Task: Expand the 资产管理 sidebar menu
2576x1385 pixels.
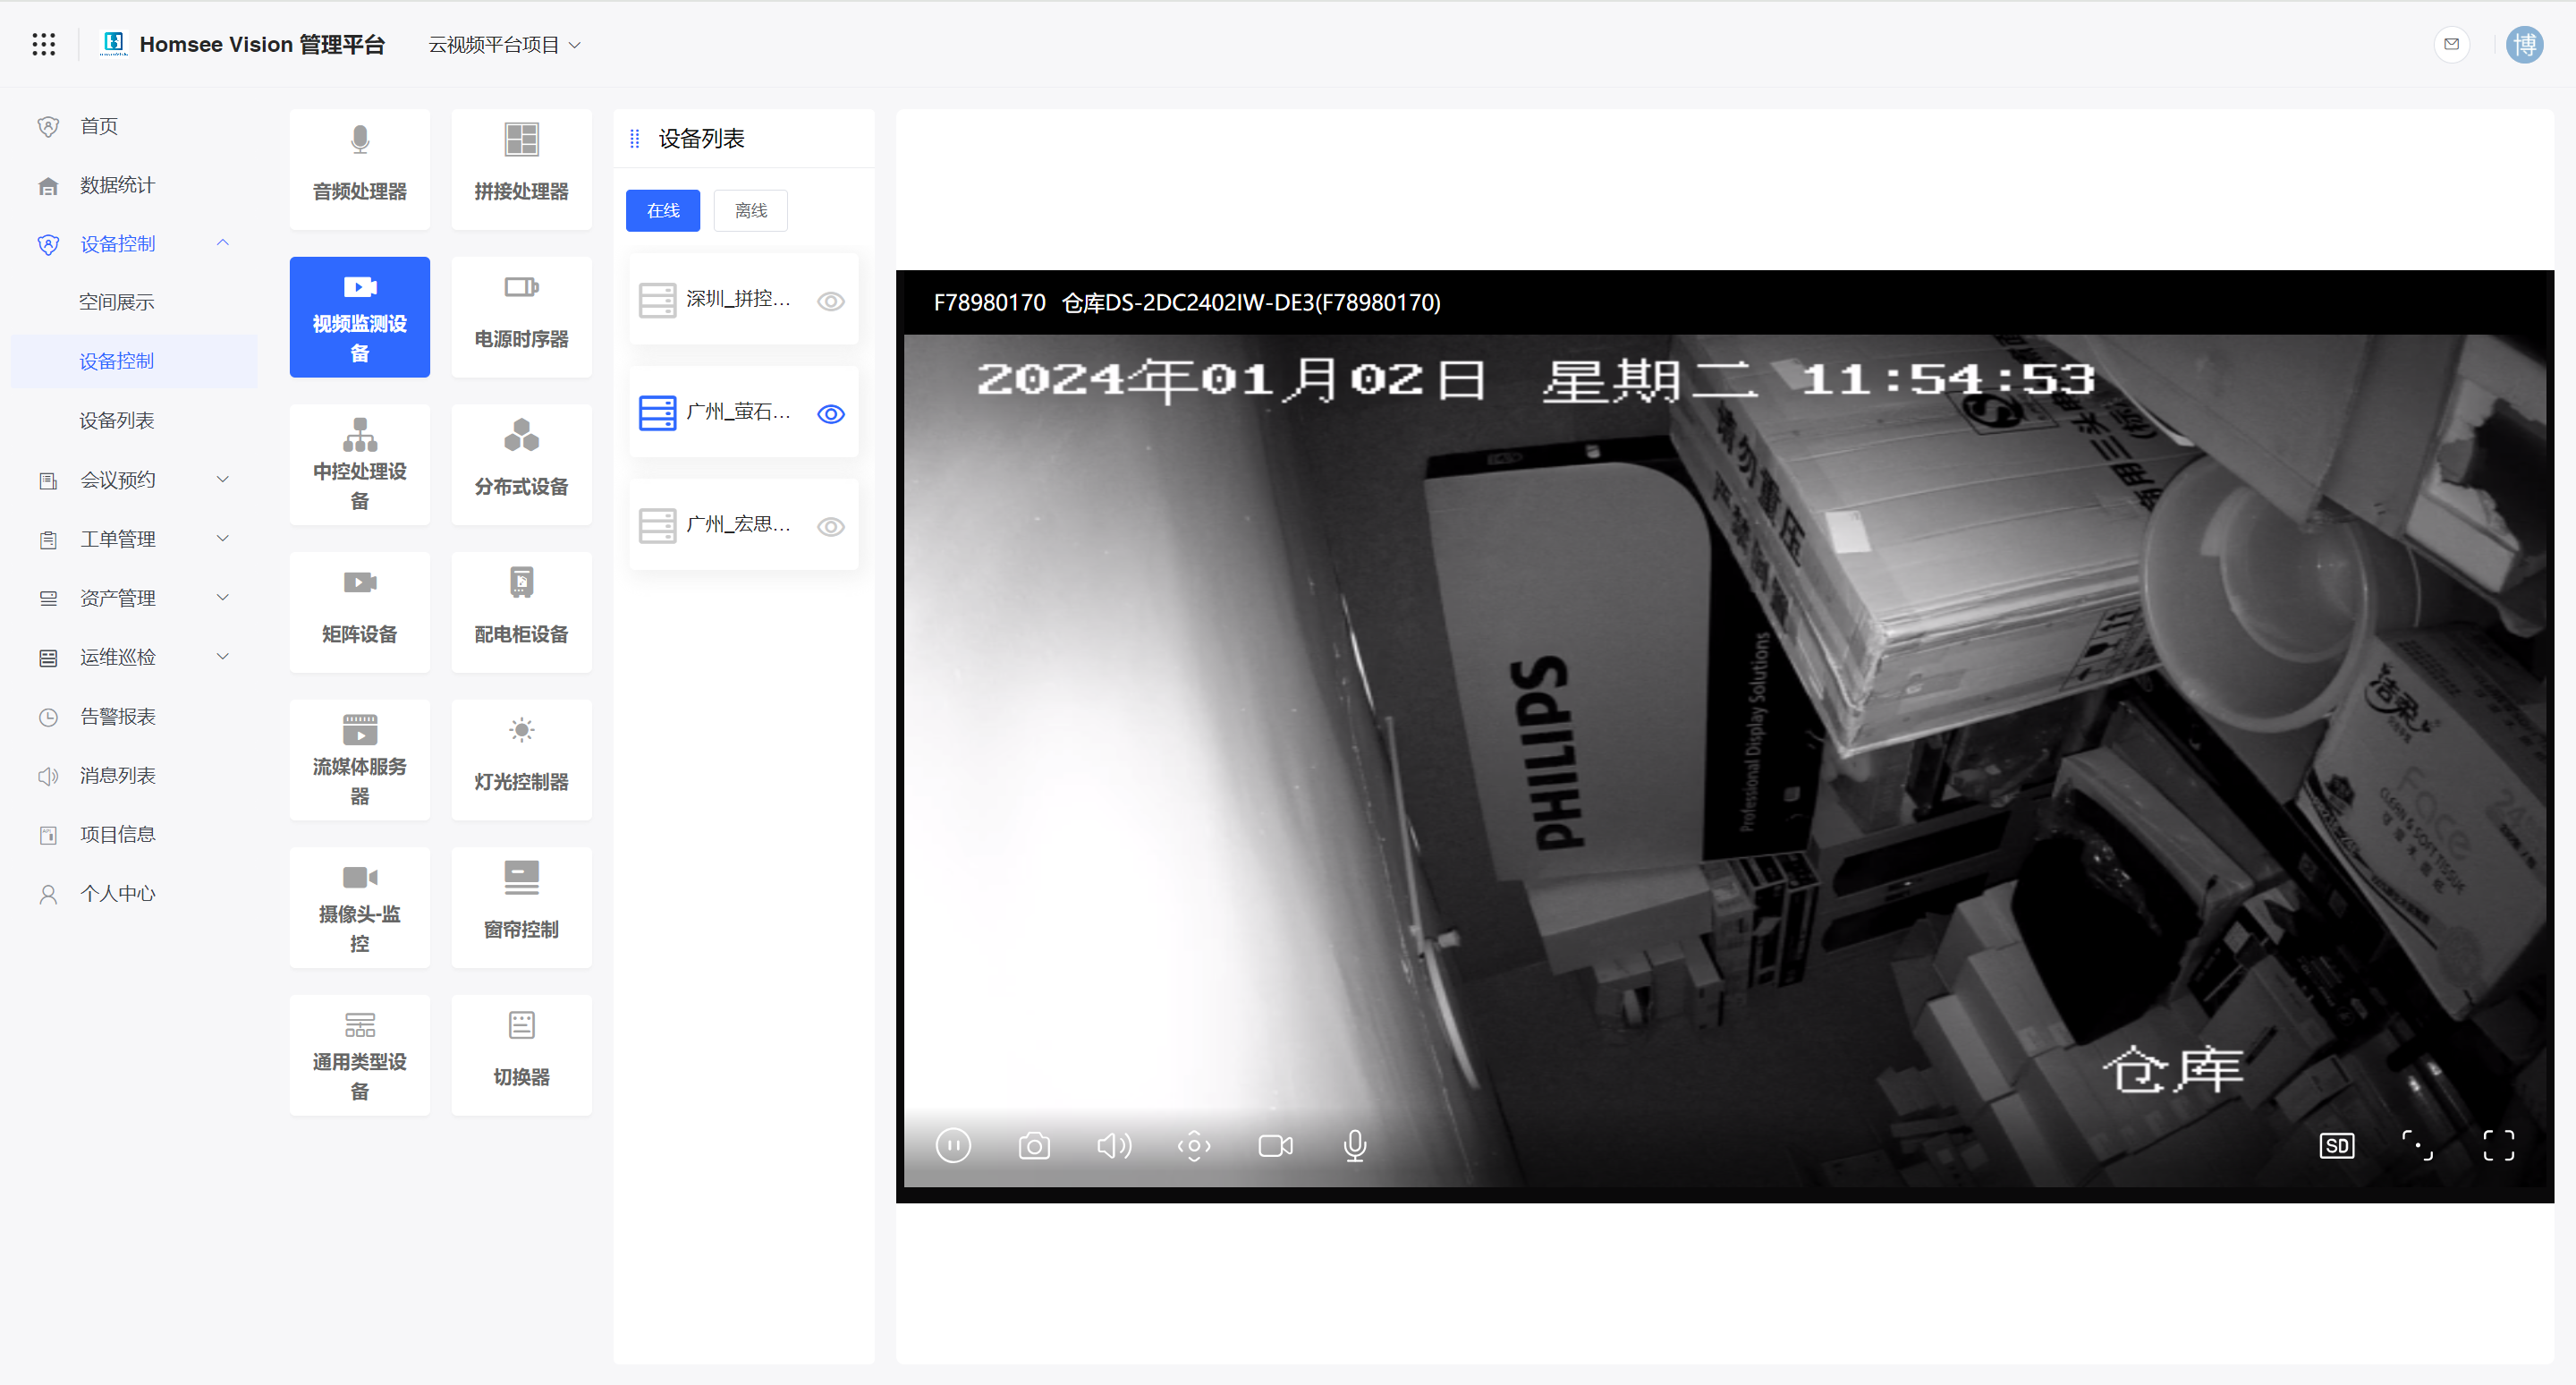Action: (134, 598)
